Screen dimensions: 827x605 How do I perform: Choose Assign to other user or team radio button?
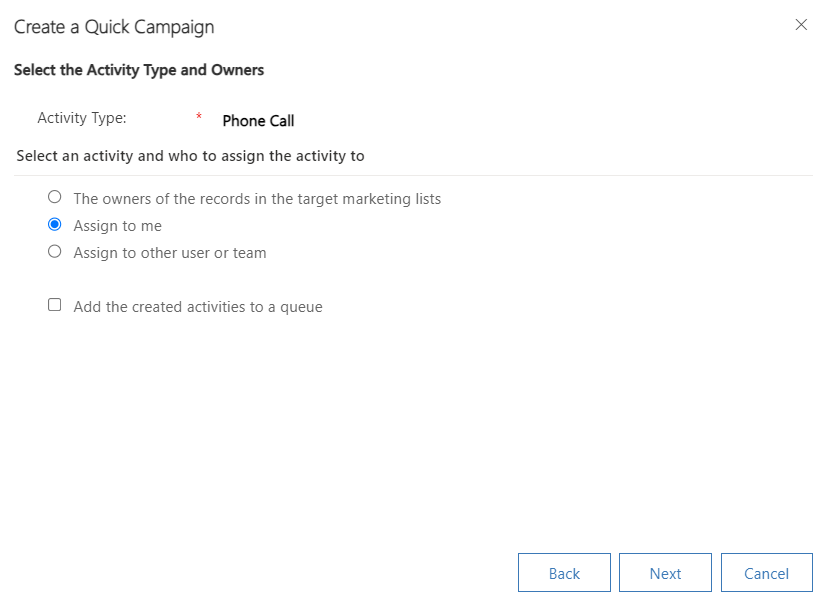(x=55, y=252)
